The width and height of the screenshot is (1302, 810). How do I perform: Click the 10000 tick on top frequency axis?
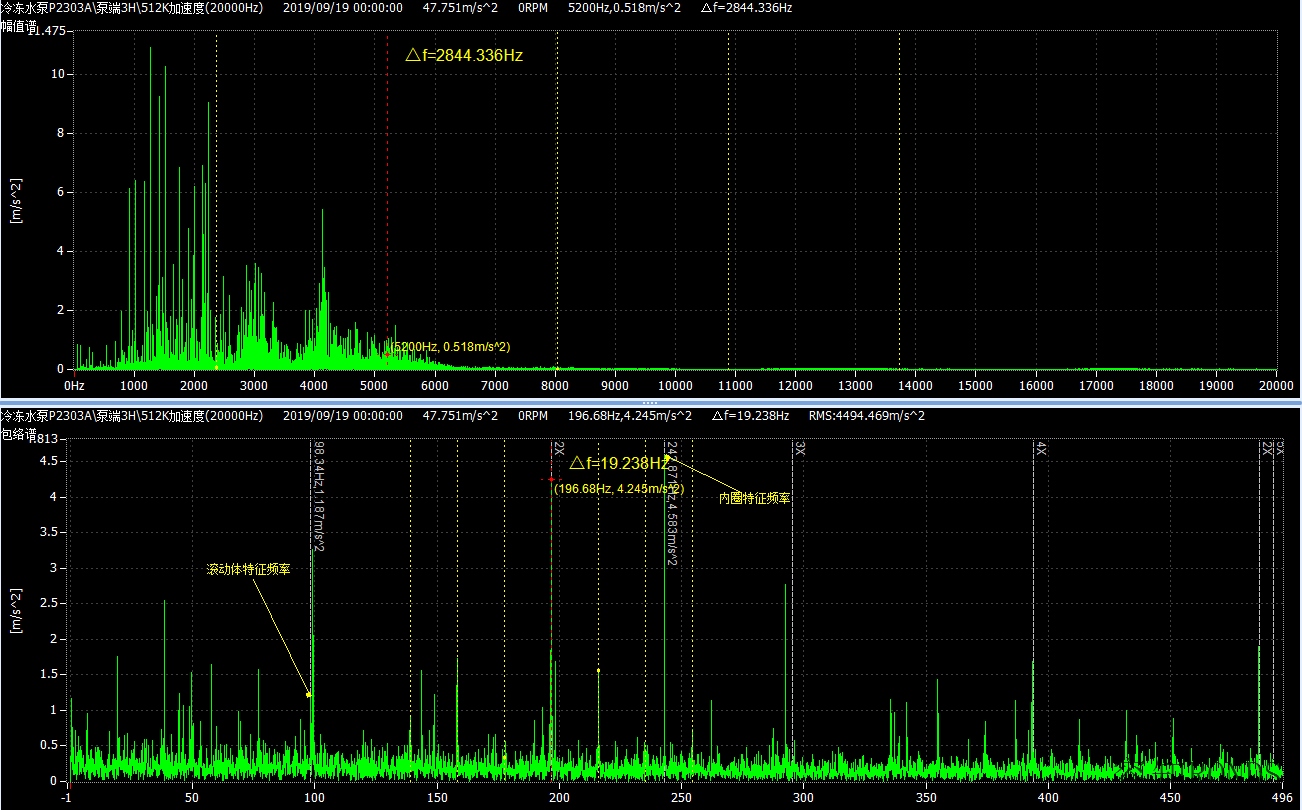tap(675, 385)
